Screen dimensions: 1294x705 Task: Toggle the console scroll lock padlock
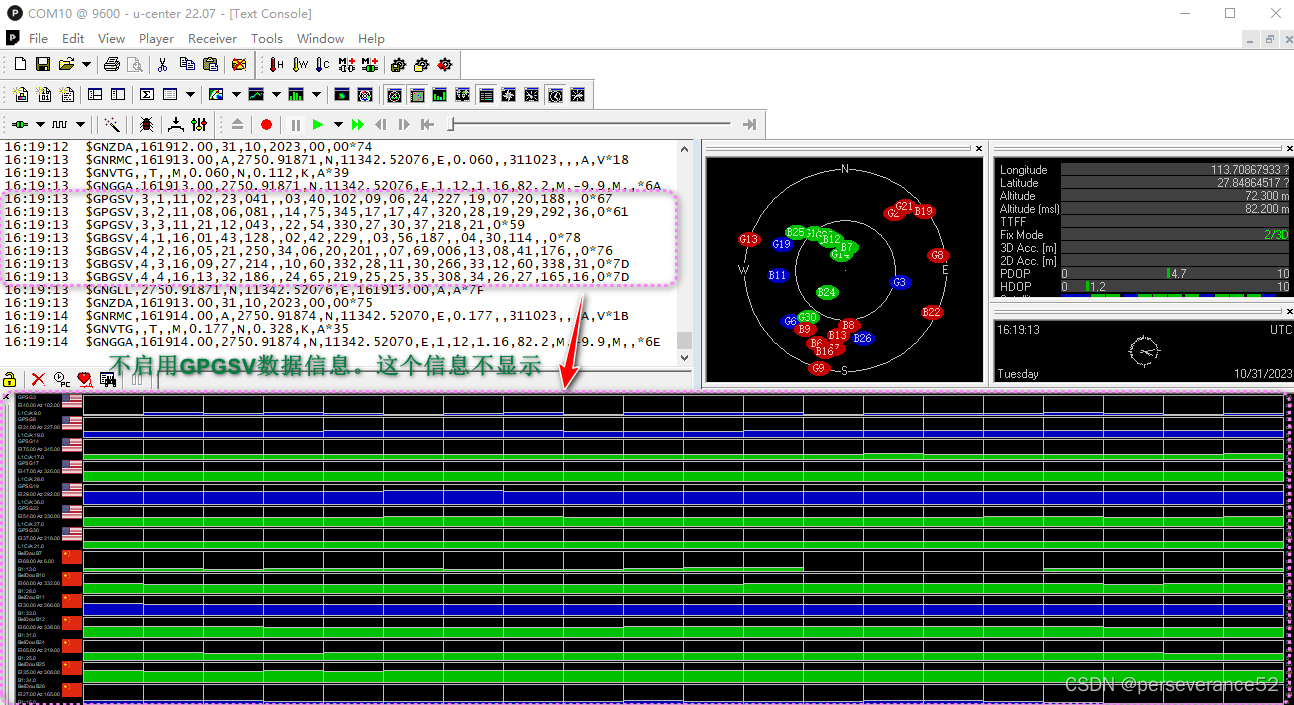point(10,379)
